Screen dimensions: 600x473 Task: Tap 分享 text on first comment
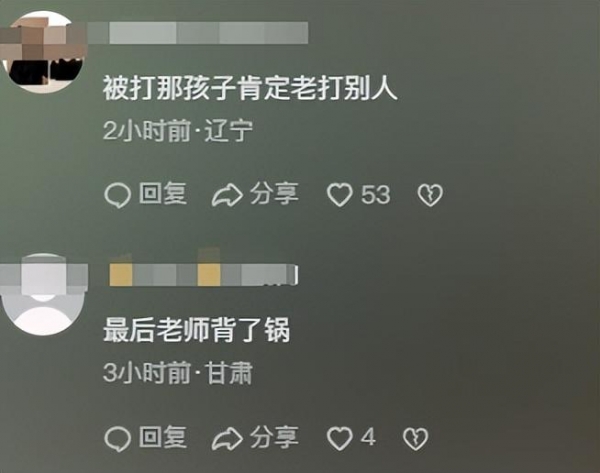[274, 194]
